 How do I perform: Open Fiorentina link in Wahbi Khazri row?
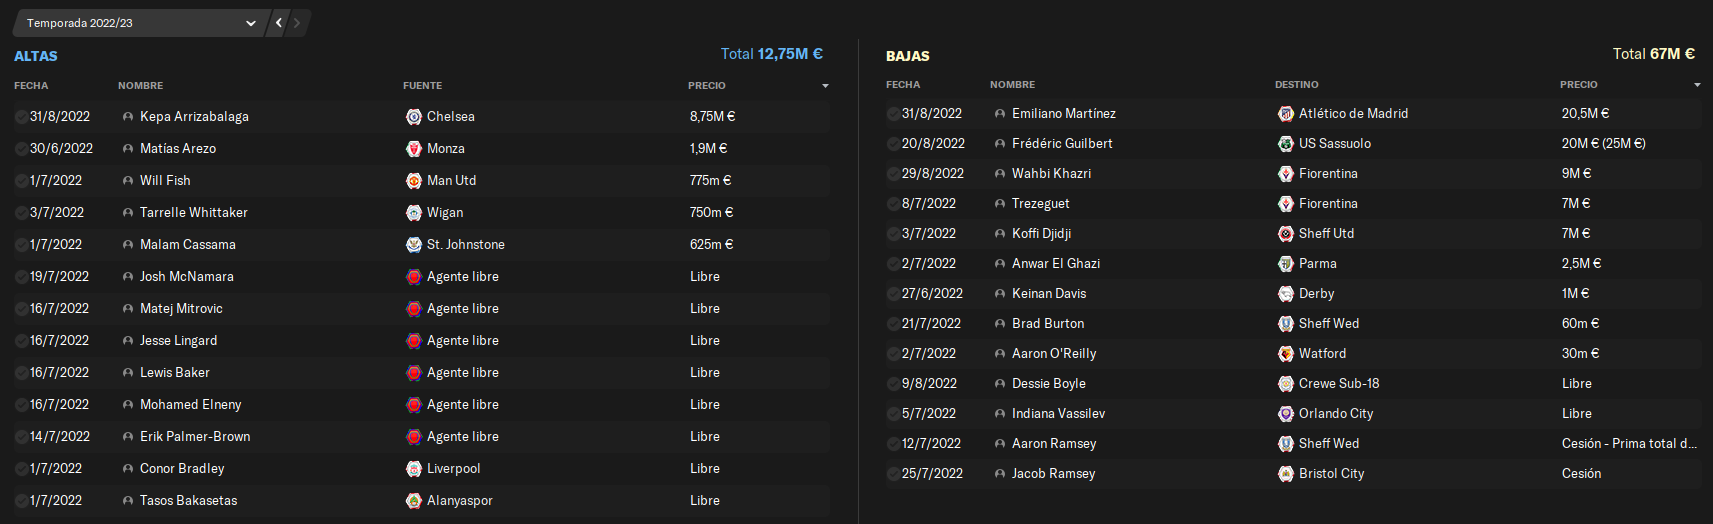pos(1328,174)
